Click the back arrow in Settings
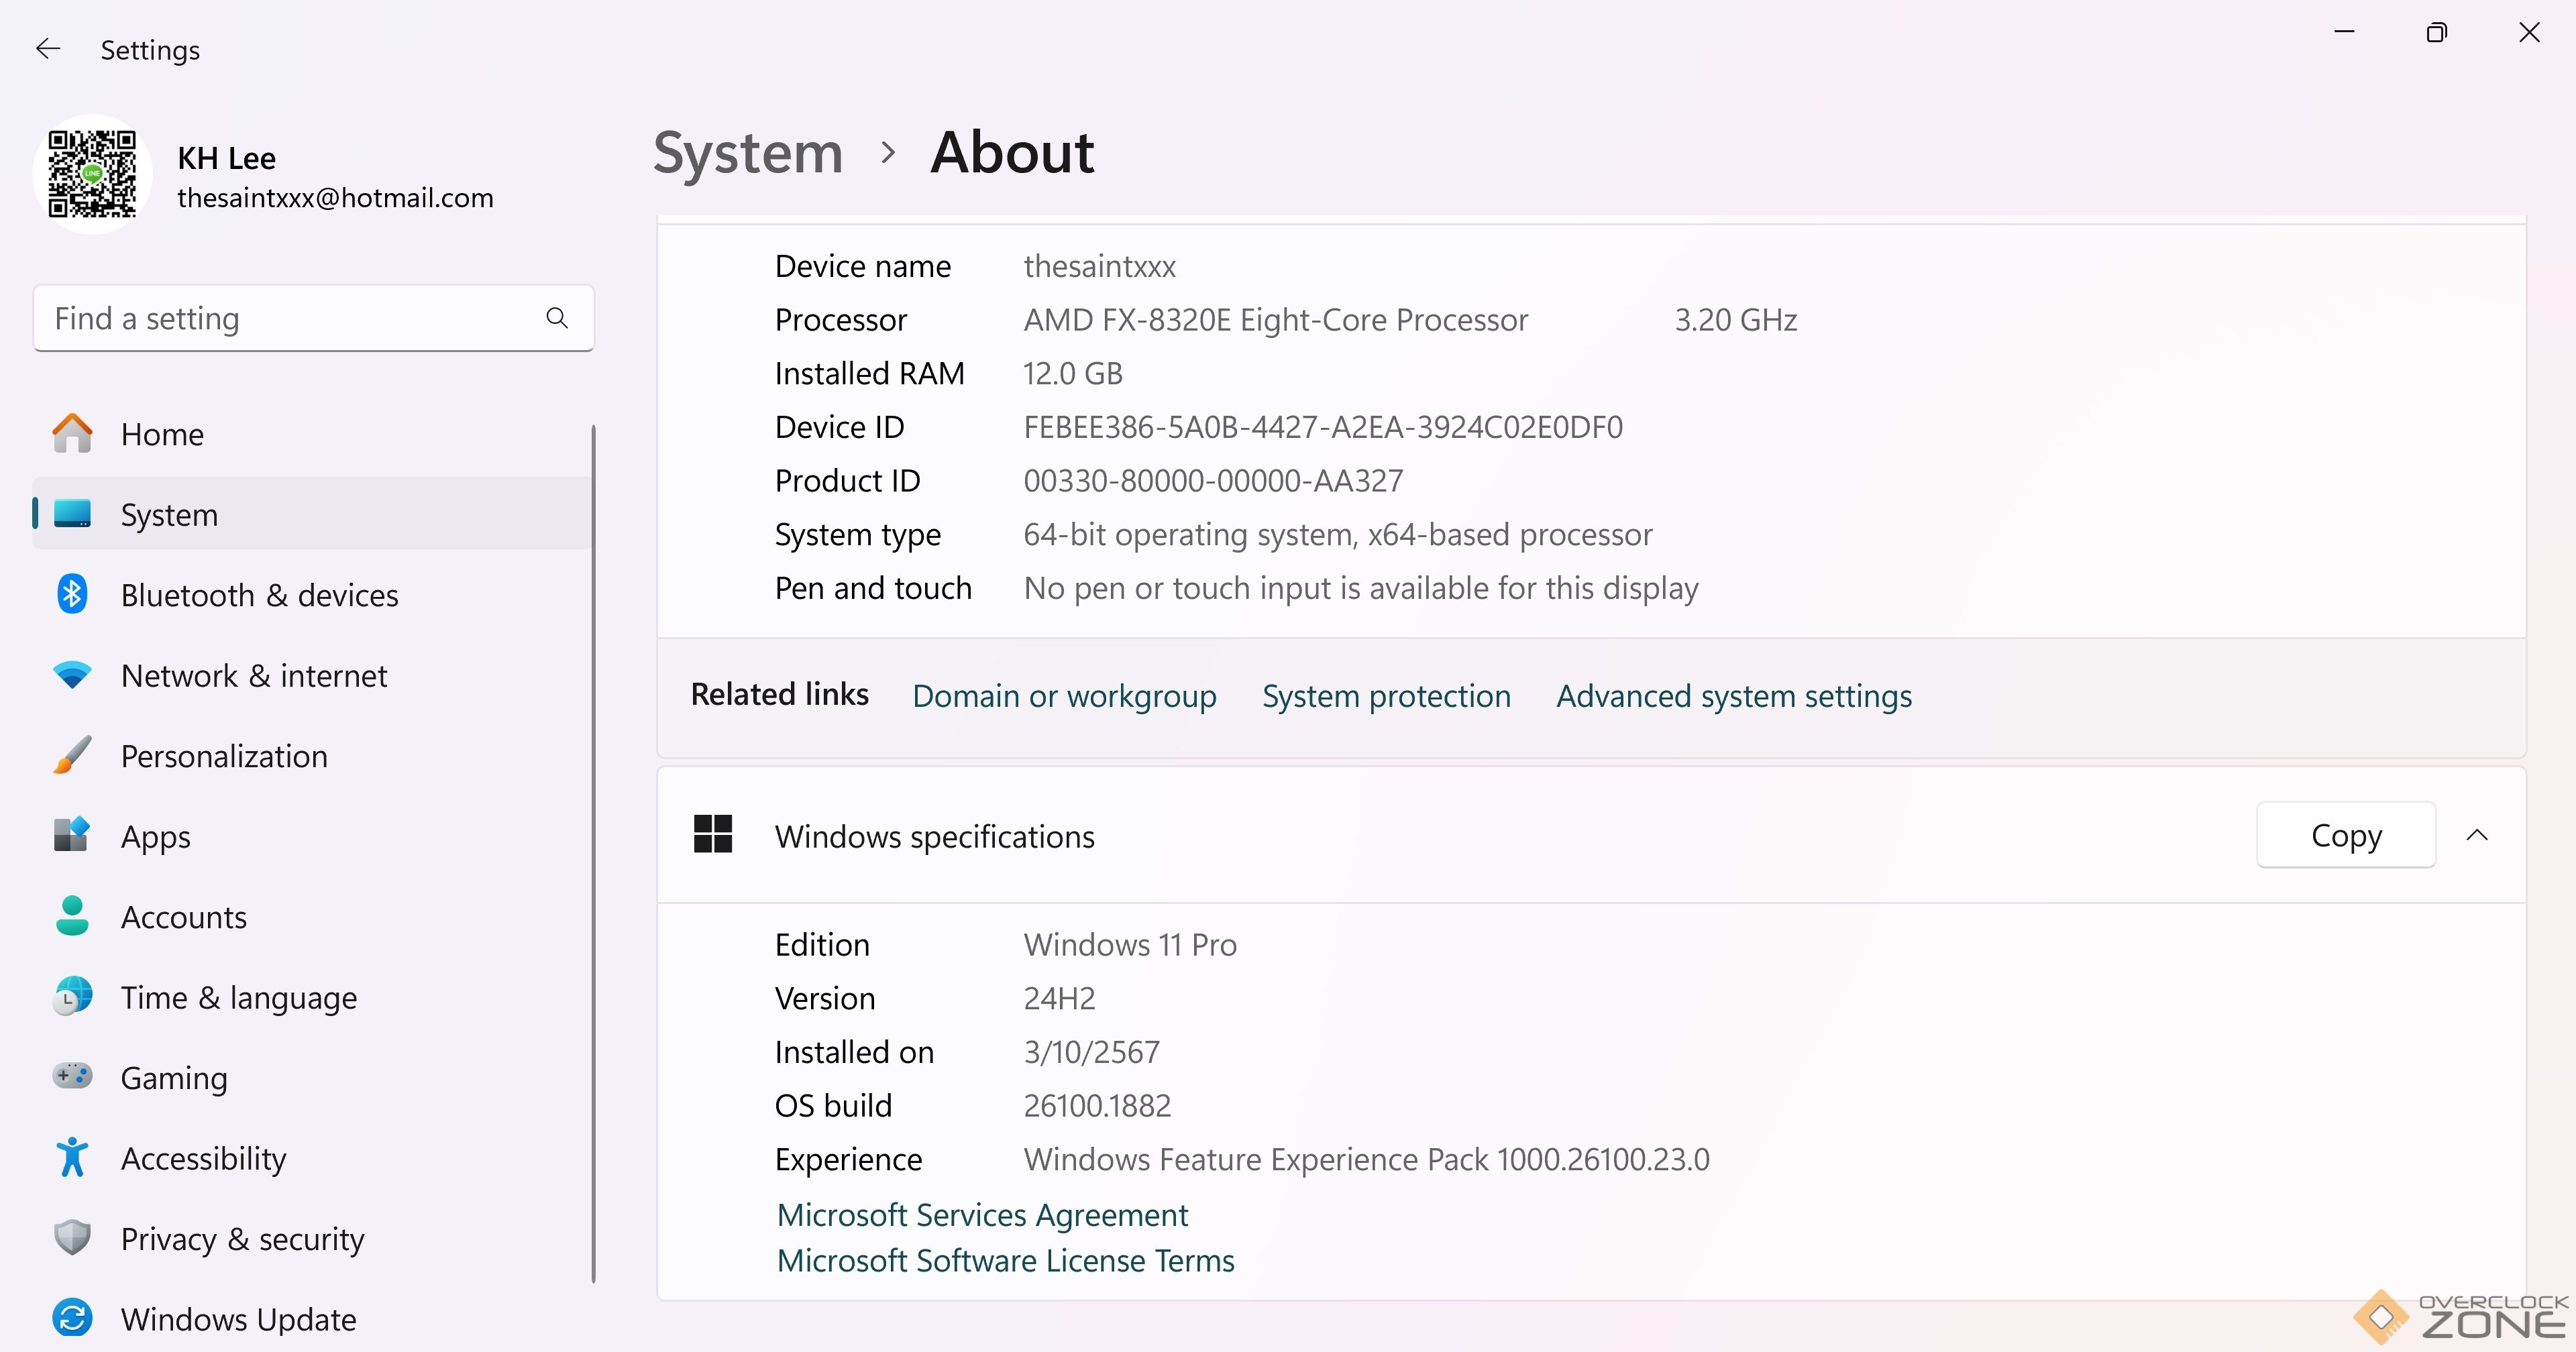Screen dimensions: 2576x1352 (48, 49)
